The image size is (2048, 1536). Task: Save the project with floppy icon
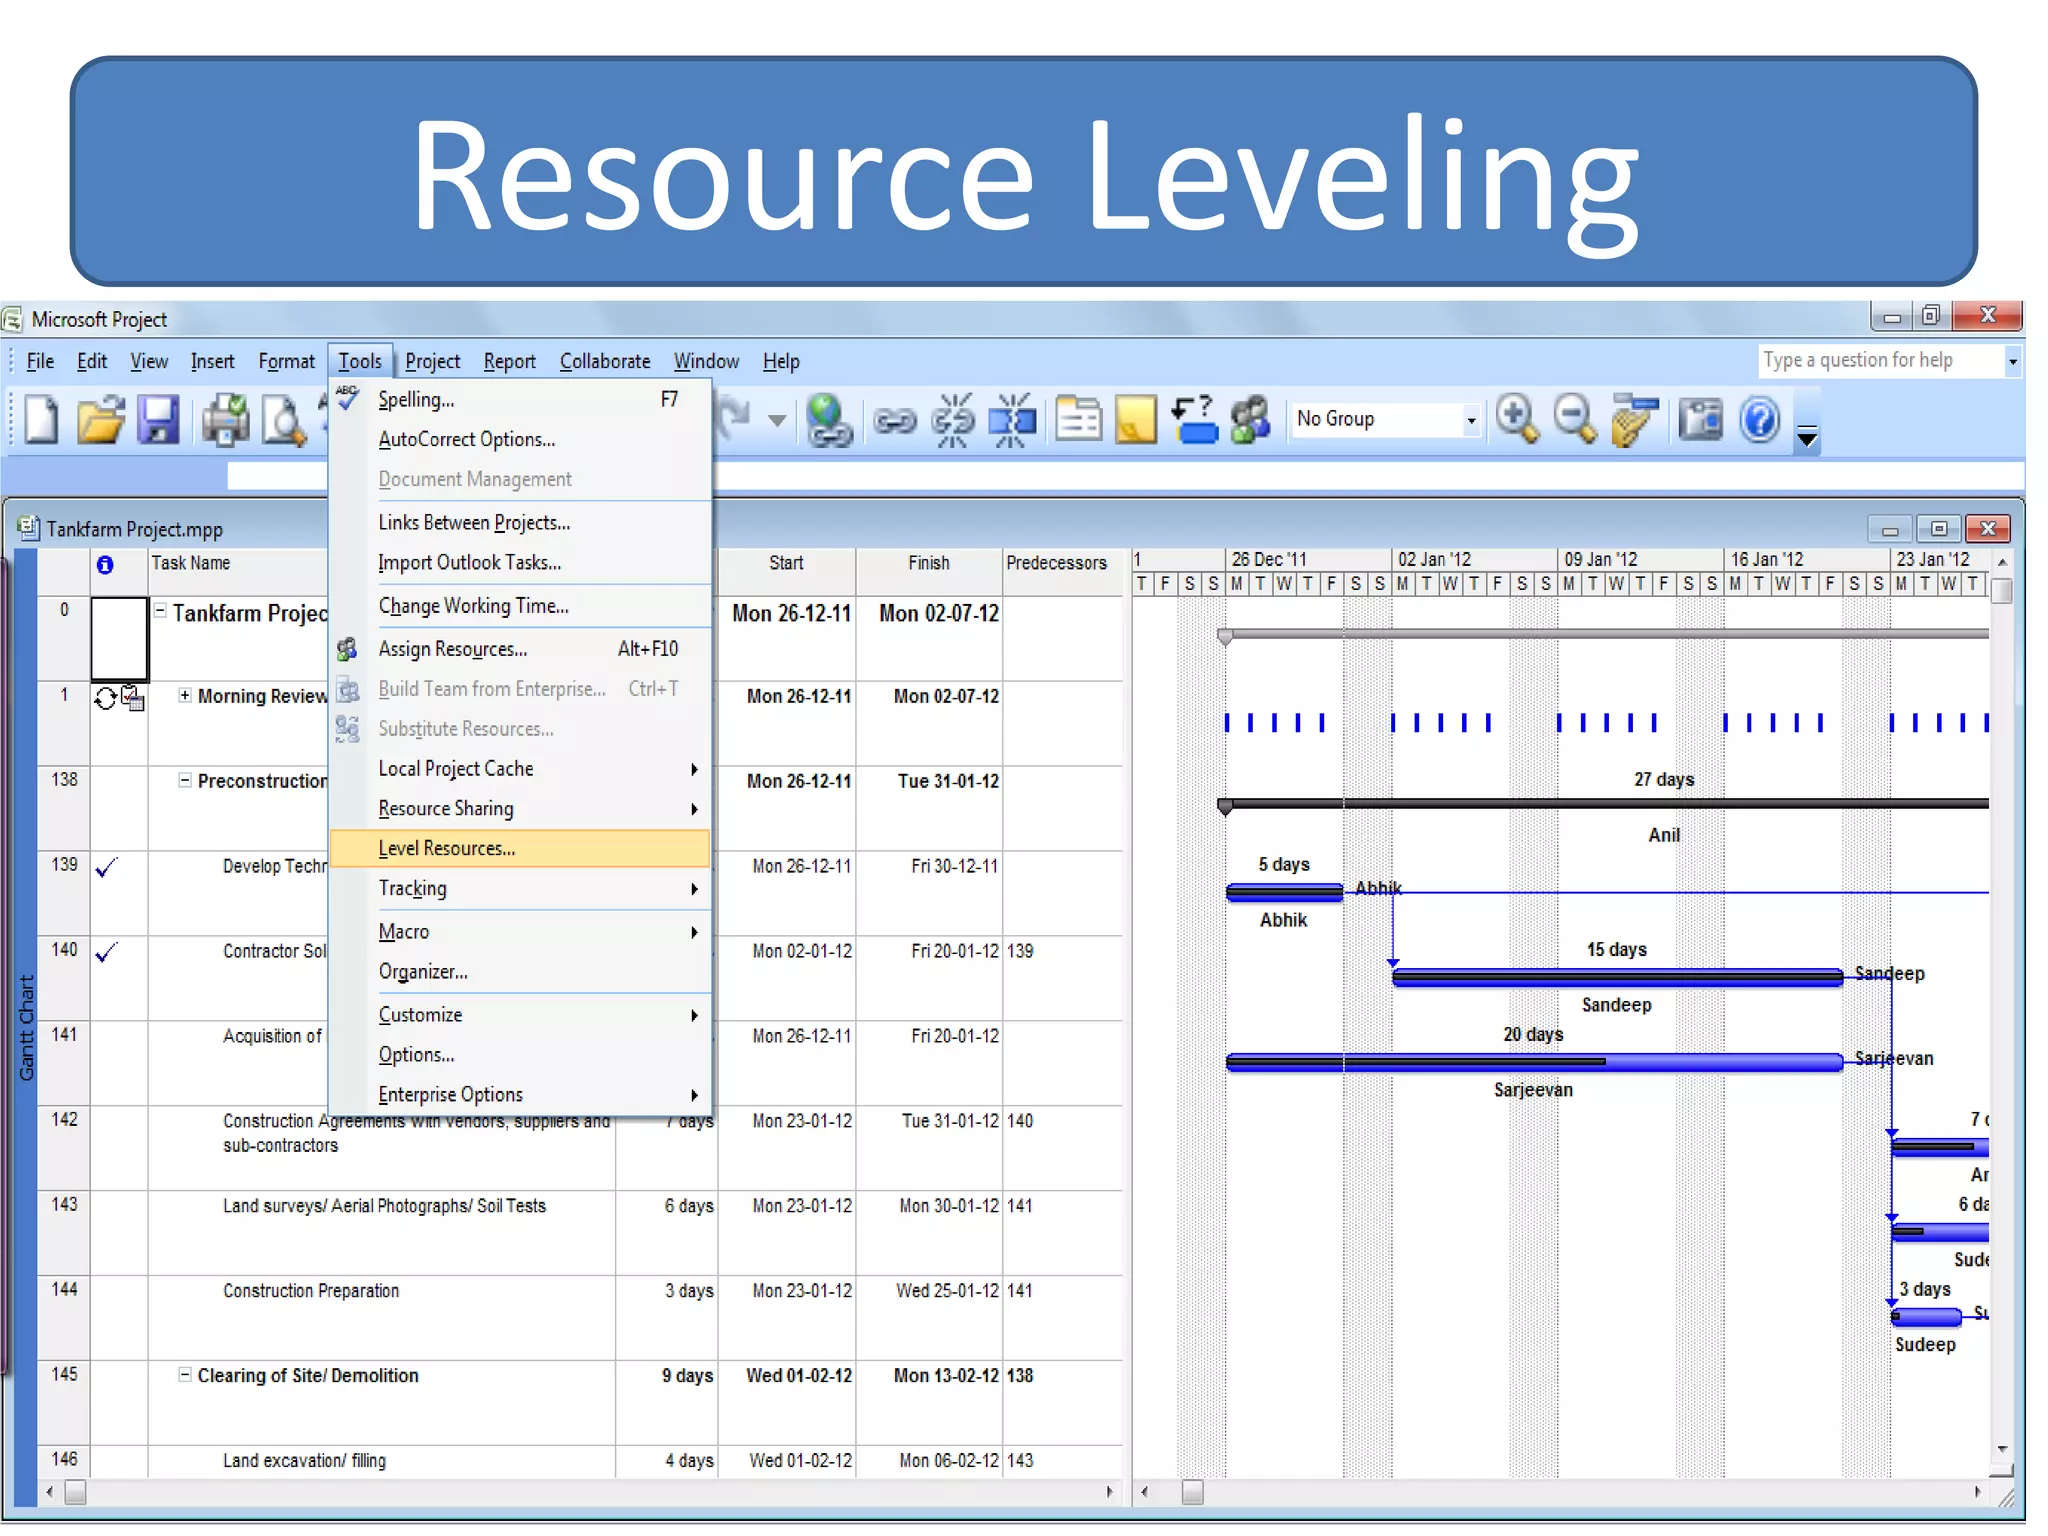click(x=158, y=419)
